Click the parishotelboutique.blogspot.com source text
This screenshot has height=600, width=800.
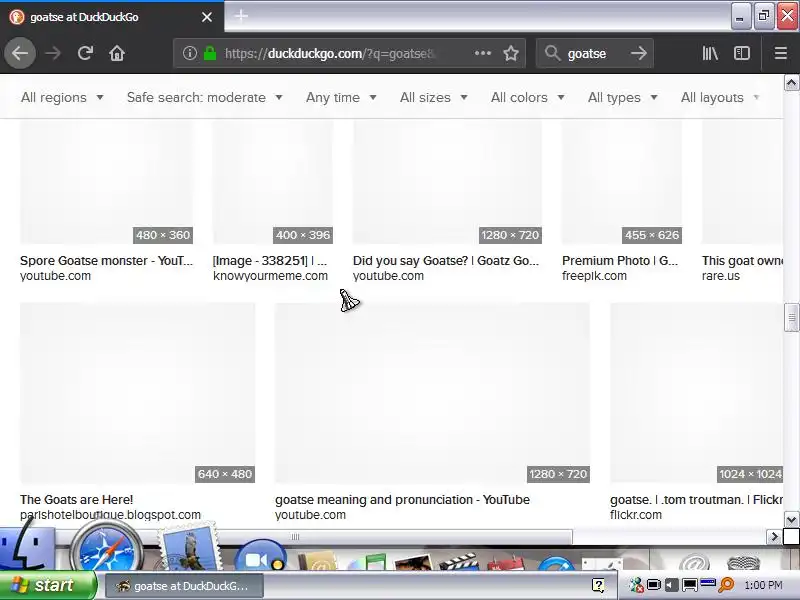[110, 515]
